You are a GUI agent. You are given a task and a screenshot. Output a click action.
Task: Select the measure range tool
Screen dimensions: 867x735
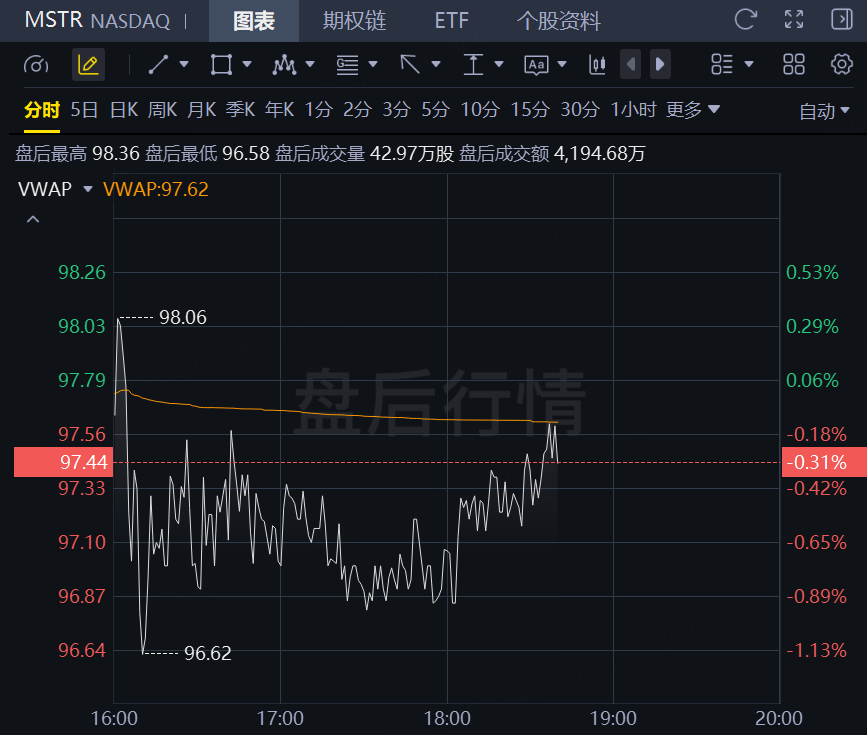473,65
